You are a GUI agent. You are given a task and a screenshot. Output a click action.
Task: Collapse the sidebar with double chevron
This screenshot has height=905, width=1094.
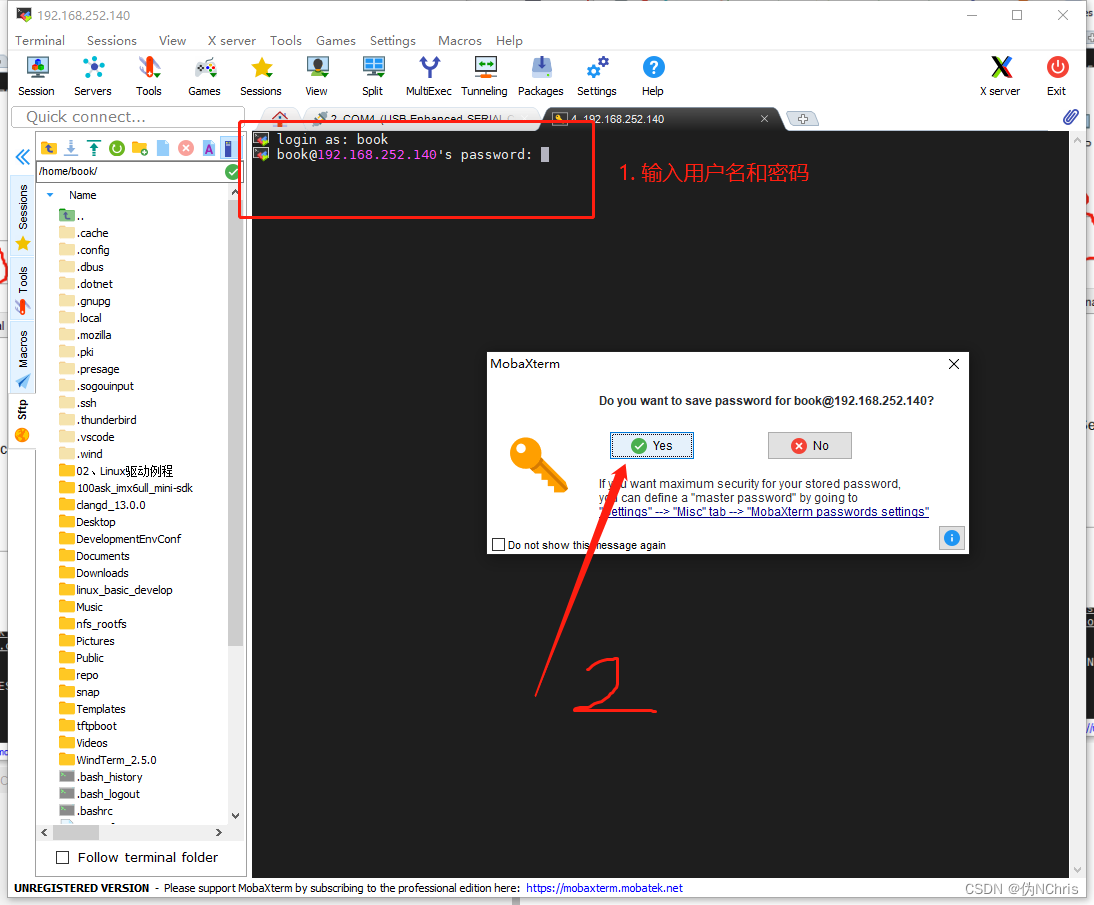pos(23,156)
